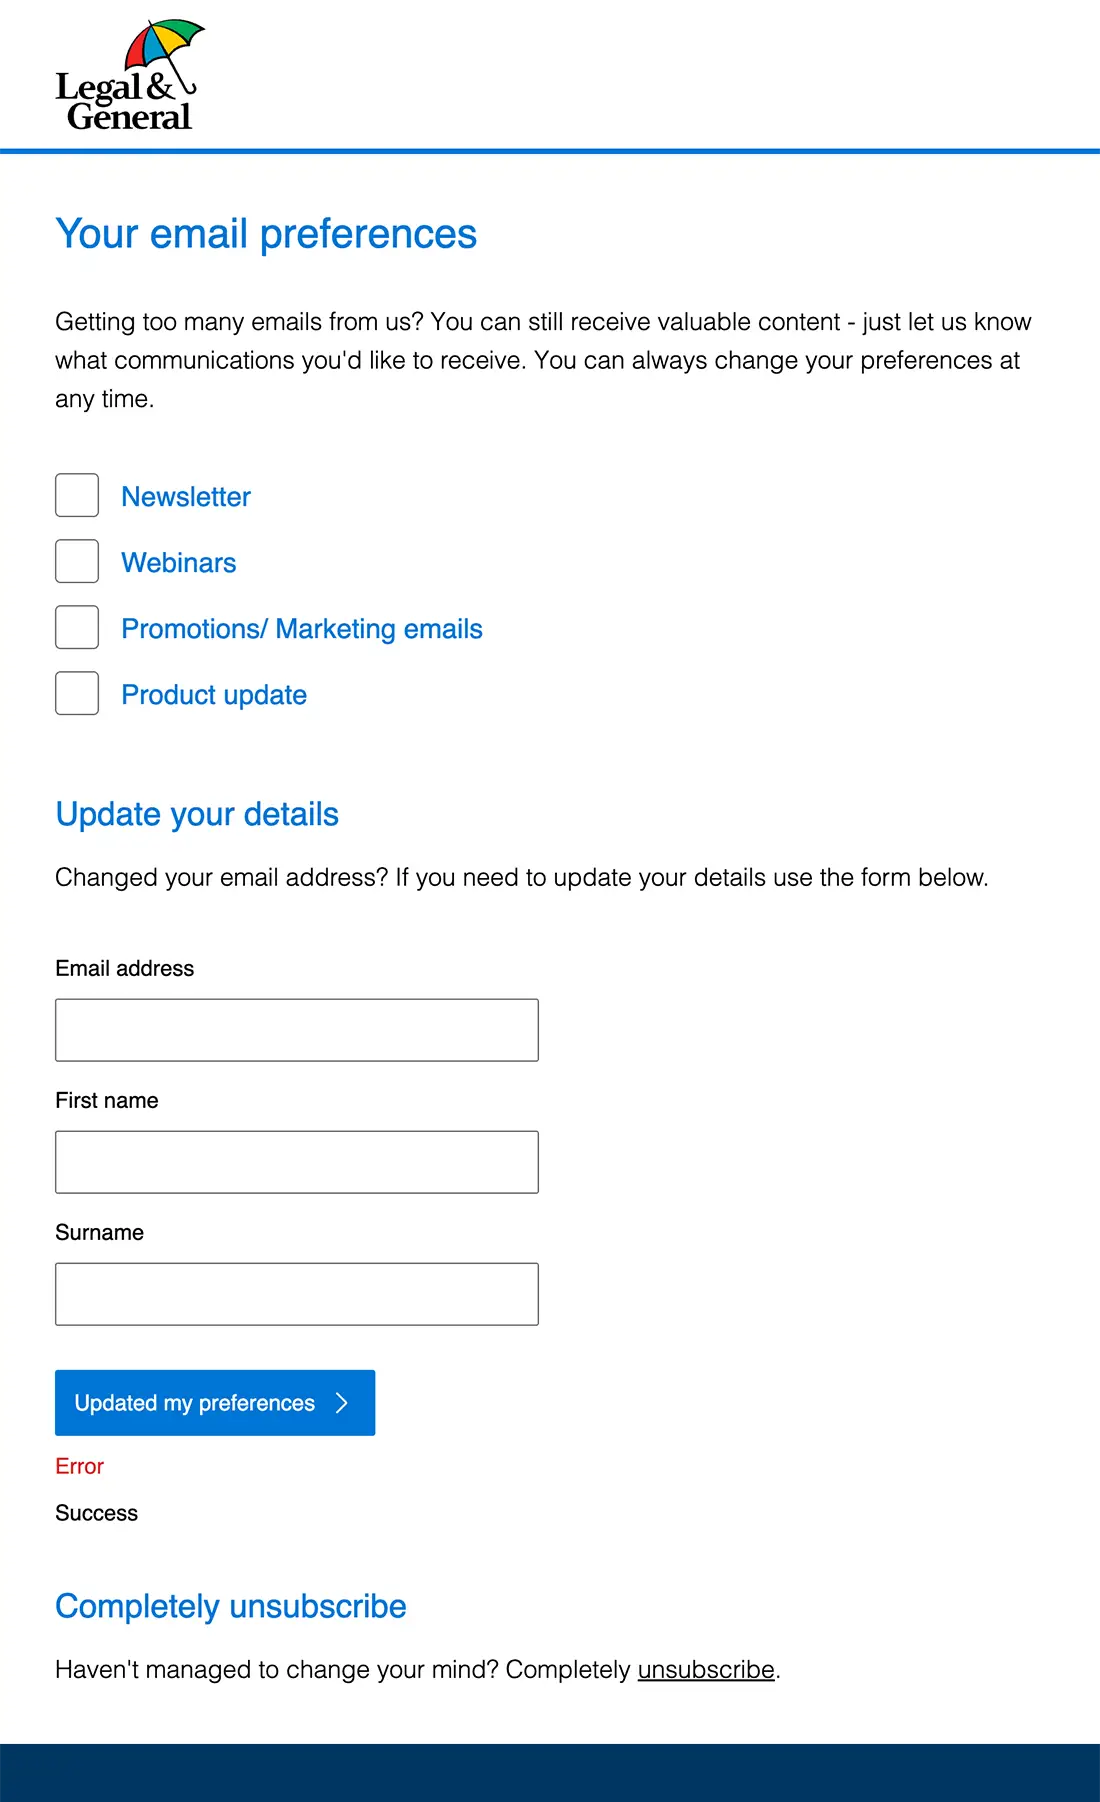Focus the Email address input field
This screenshot has width=1100, height=1802.
tap(297, 1030)
